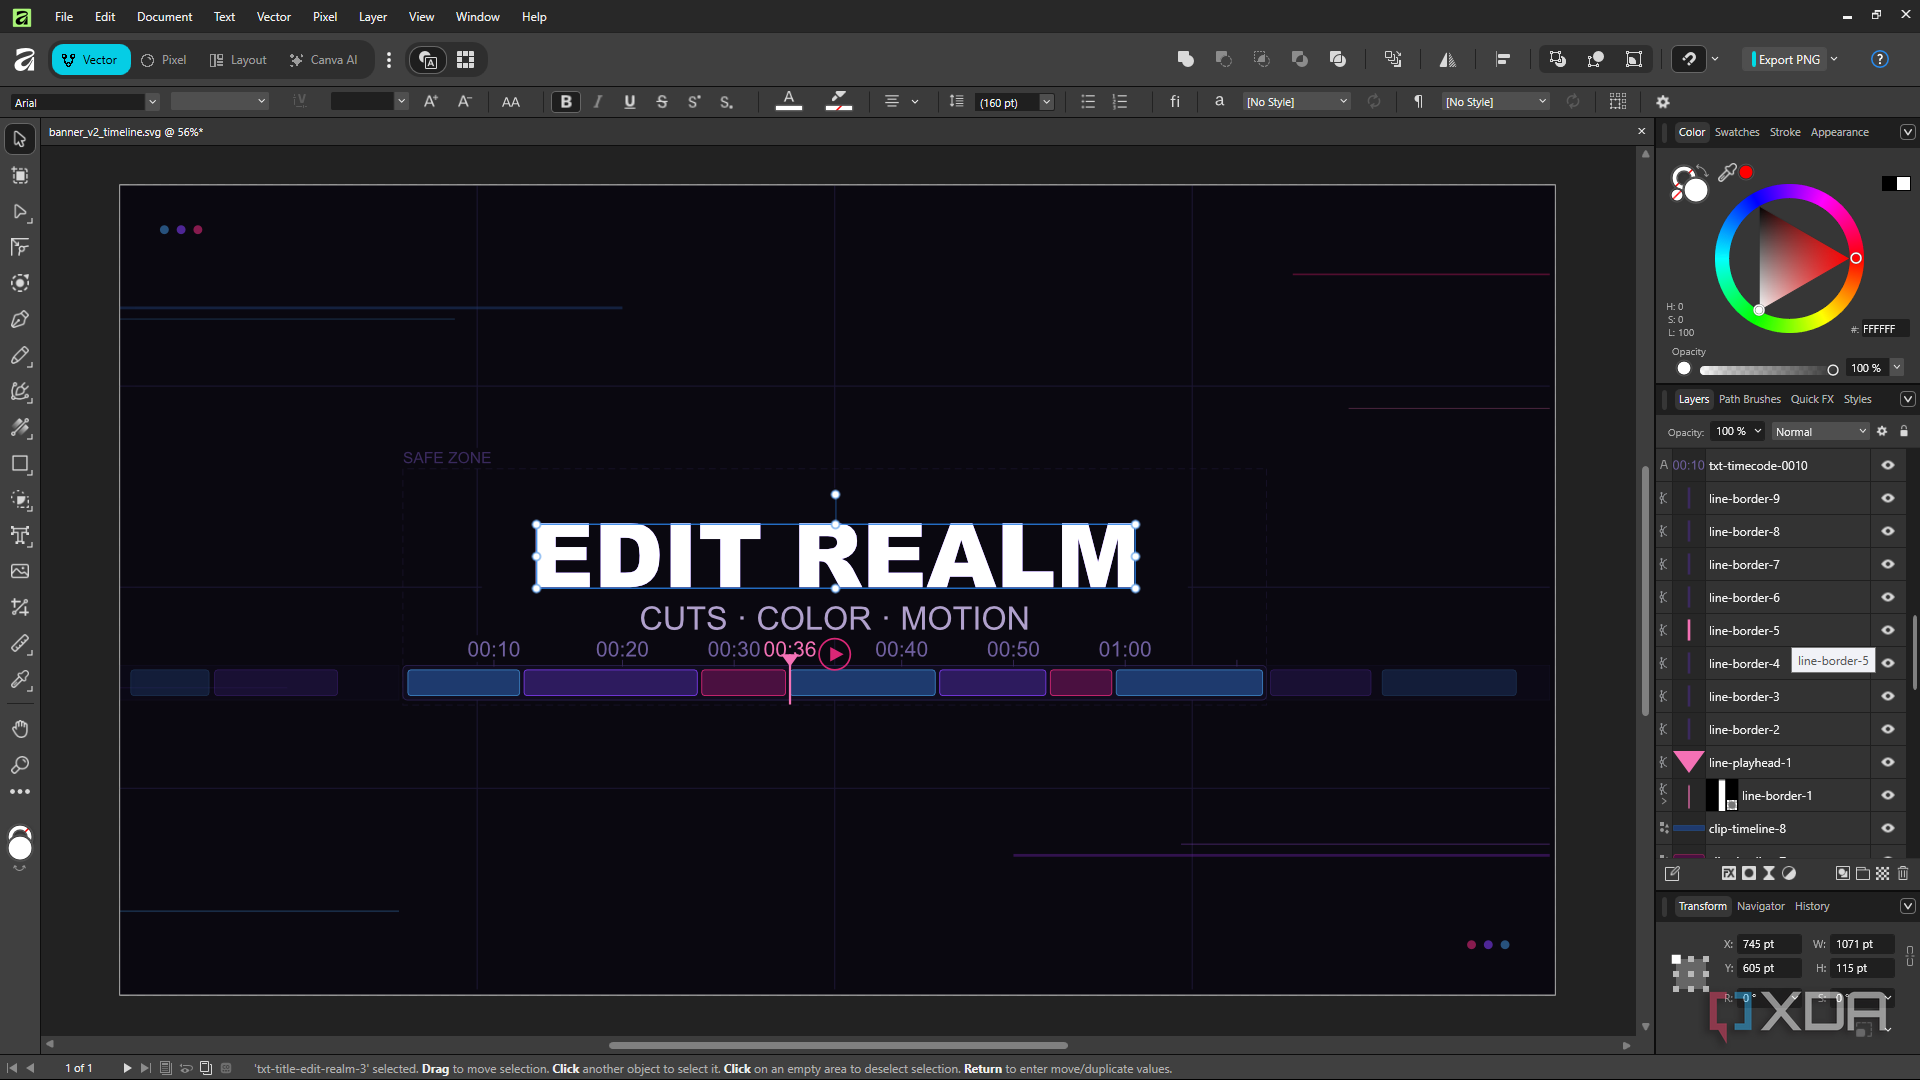This screenshot has width=1920, height=1080.
Task: Select the Pen tool
Action: tap(20, 320)
